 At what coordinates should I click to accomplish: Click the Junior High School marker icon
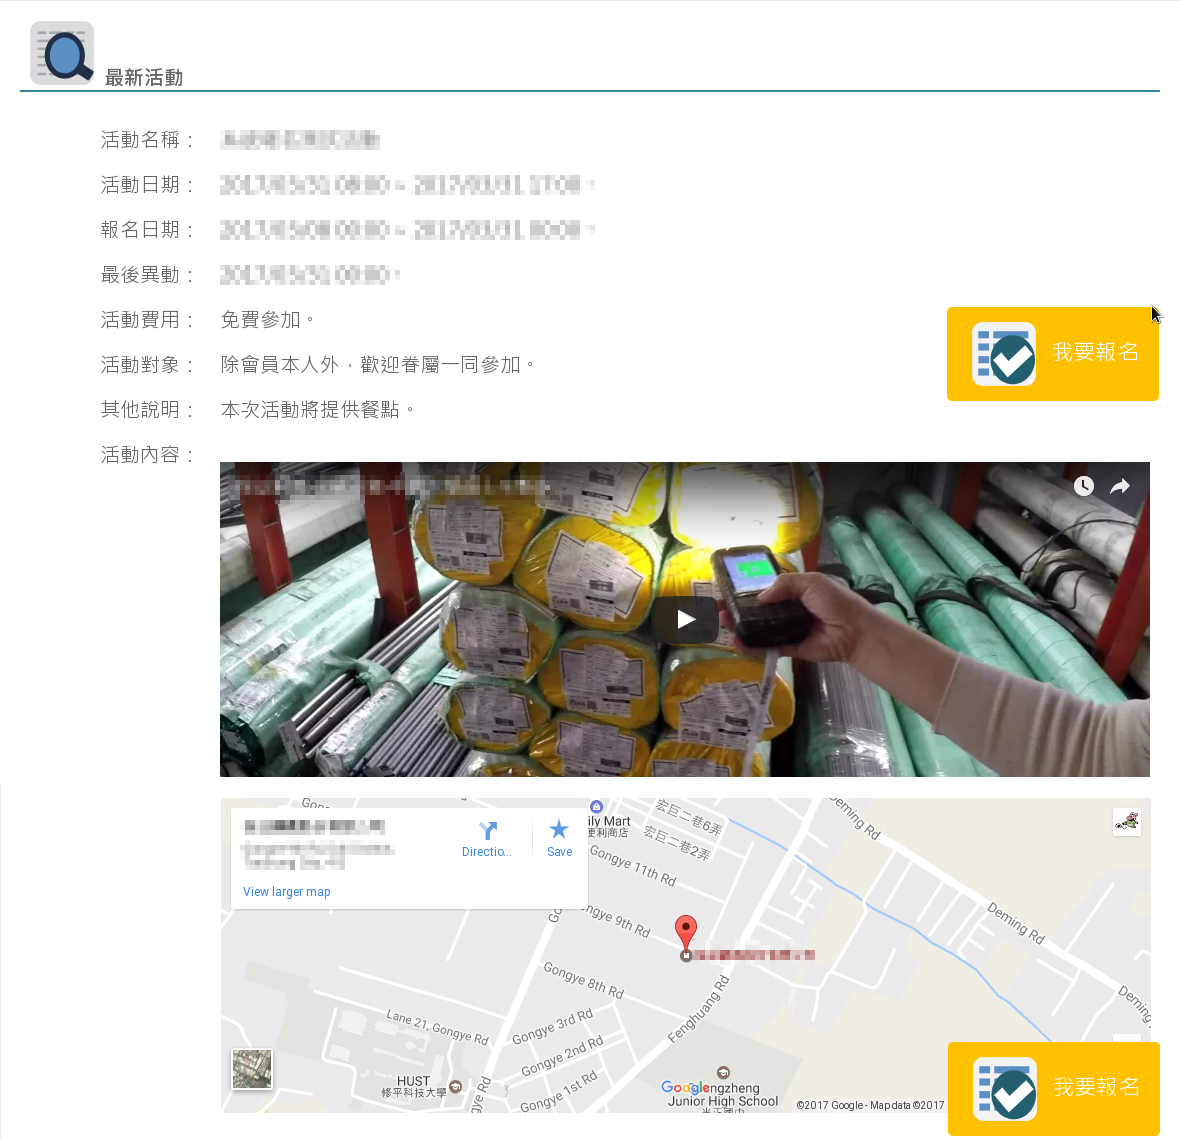click(x=723, y=1072)
